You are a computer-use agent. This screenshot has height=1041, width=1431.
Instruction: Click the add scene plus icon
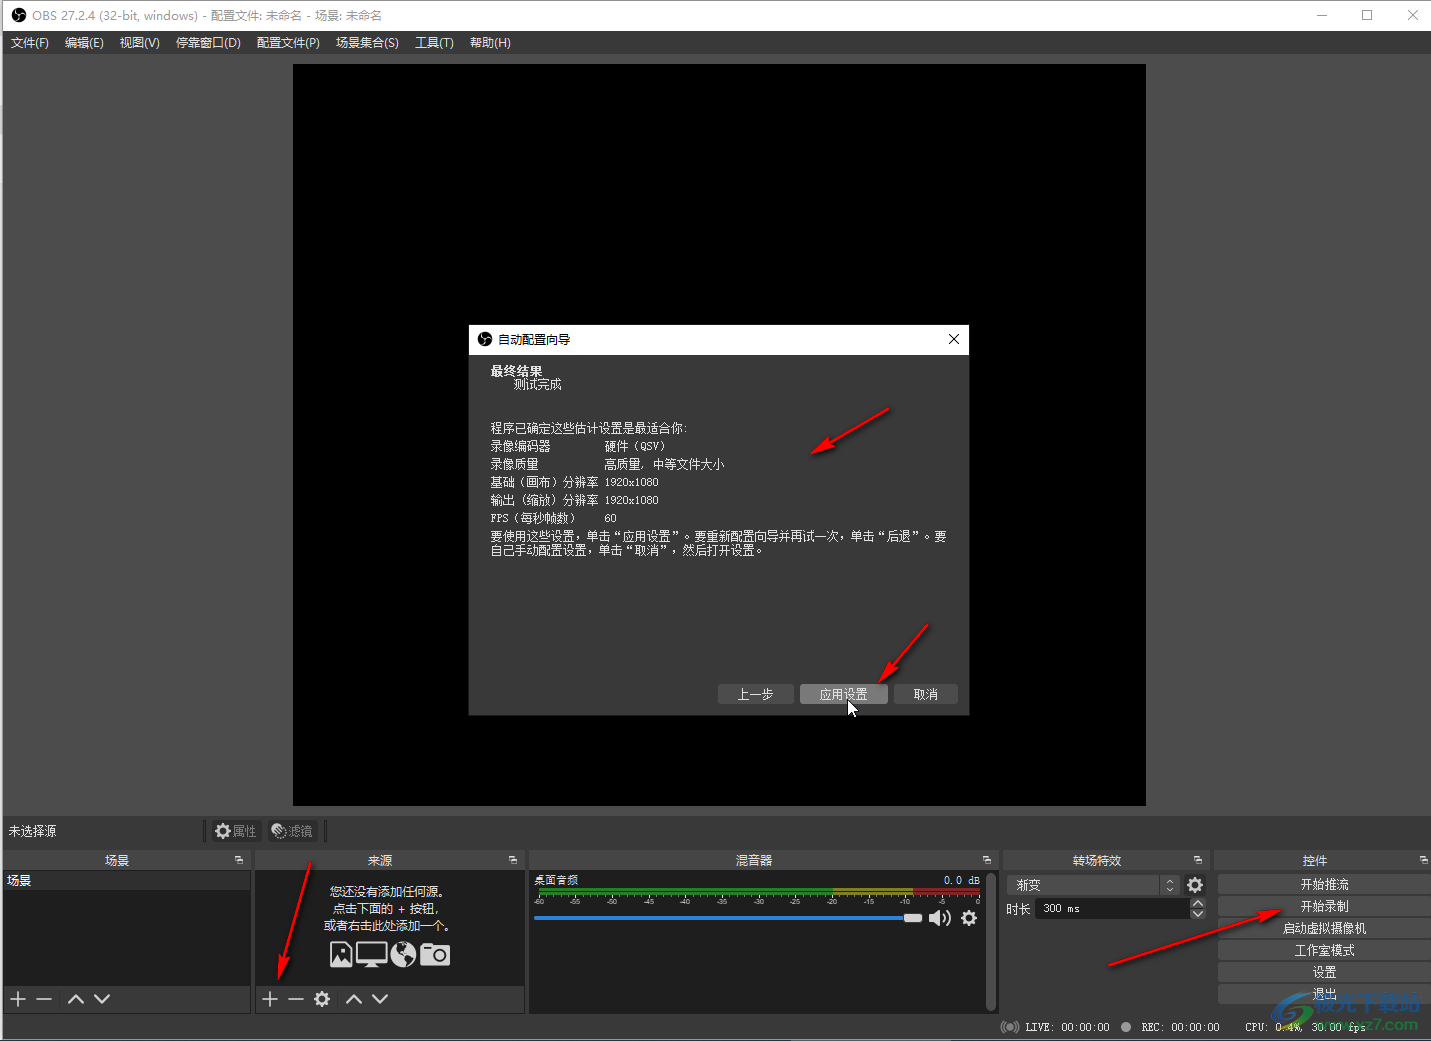tap(18, 999)
